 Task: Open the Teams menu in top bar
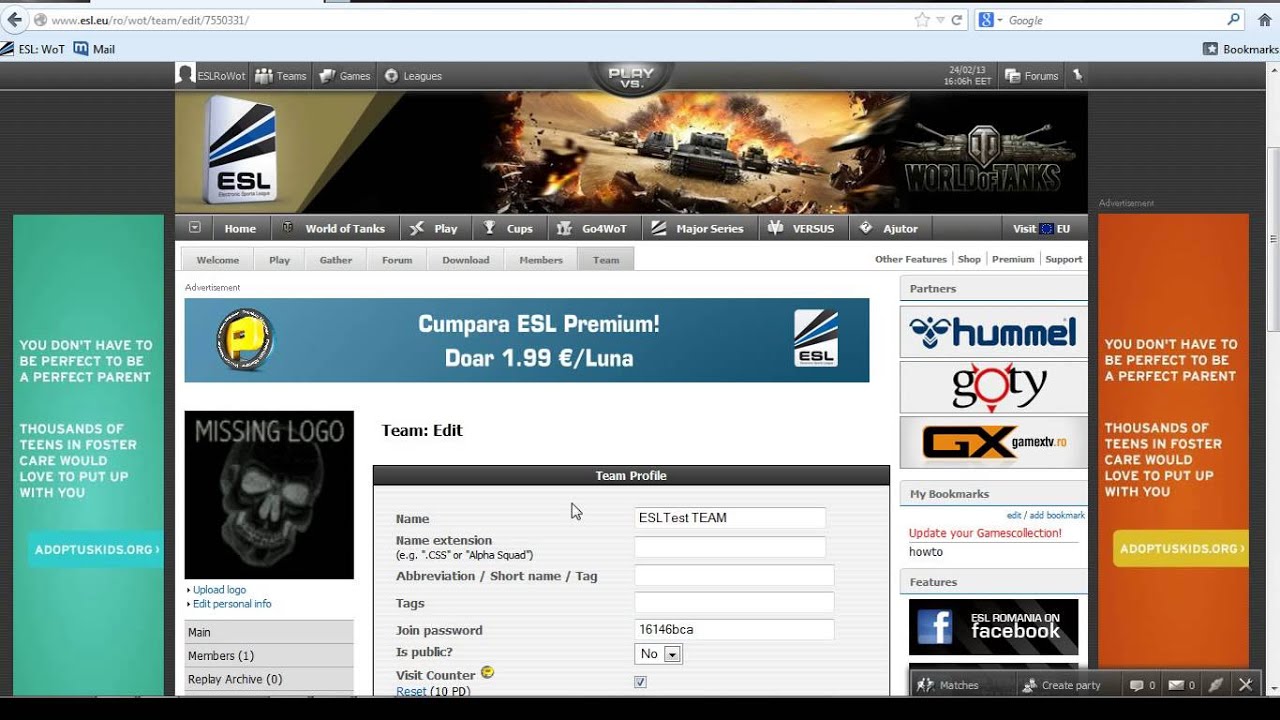(x=281, y=75)
